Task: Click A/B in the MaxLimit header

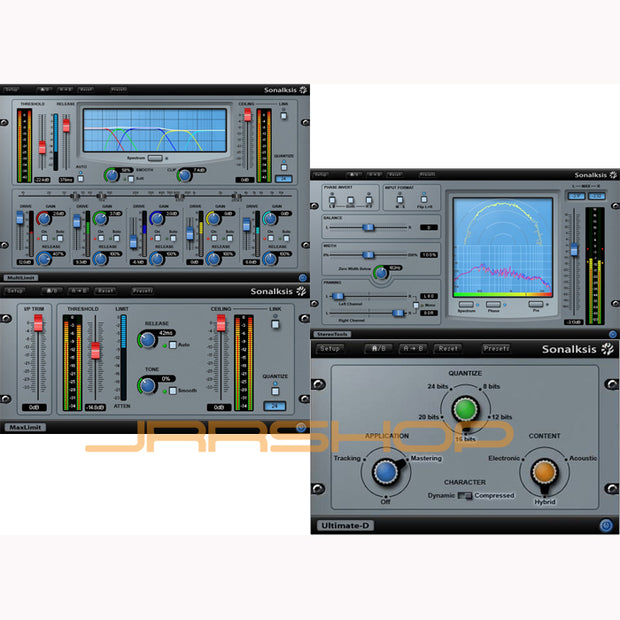Action: (52, 291)
